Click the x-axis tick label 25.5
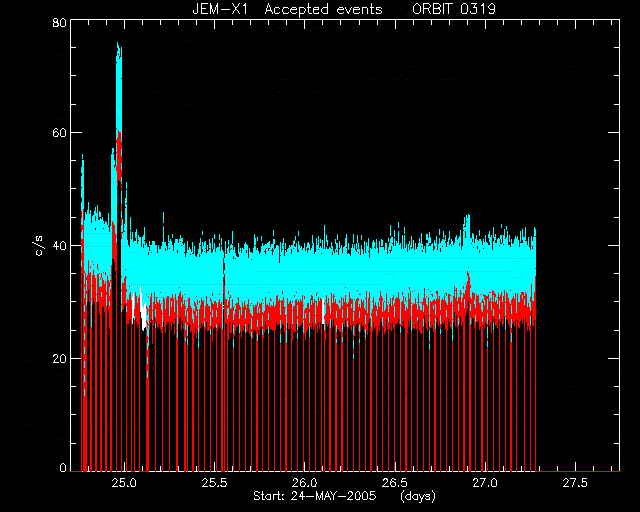This screenshot has width=640, height=512. [214, 483]
